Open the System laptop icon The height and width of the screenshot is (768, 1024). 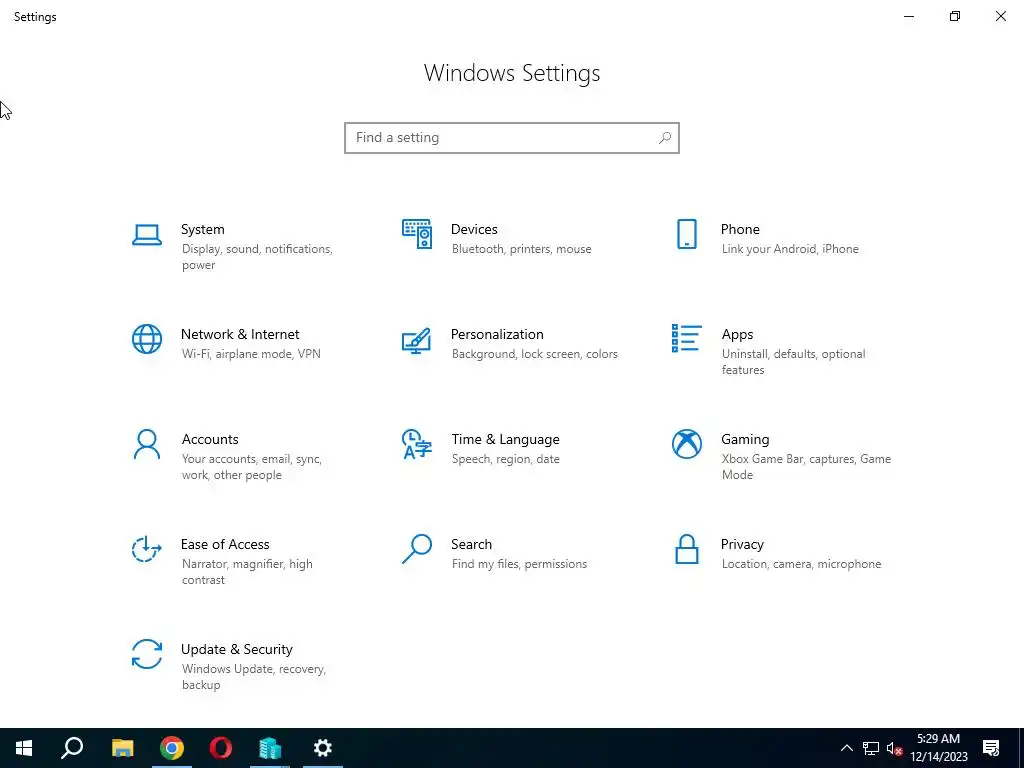tap(147, 235)
